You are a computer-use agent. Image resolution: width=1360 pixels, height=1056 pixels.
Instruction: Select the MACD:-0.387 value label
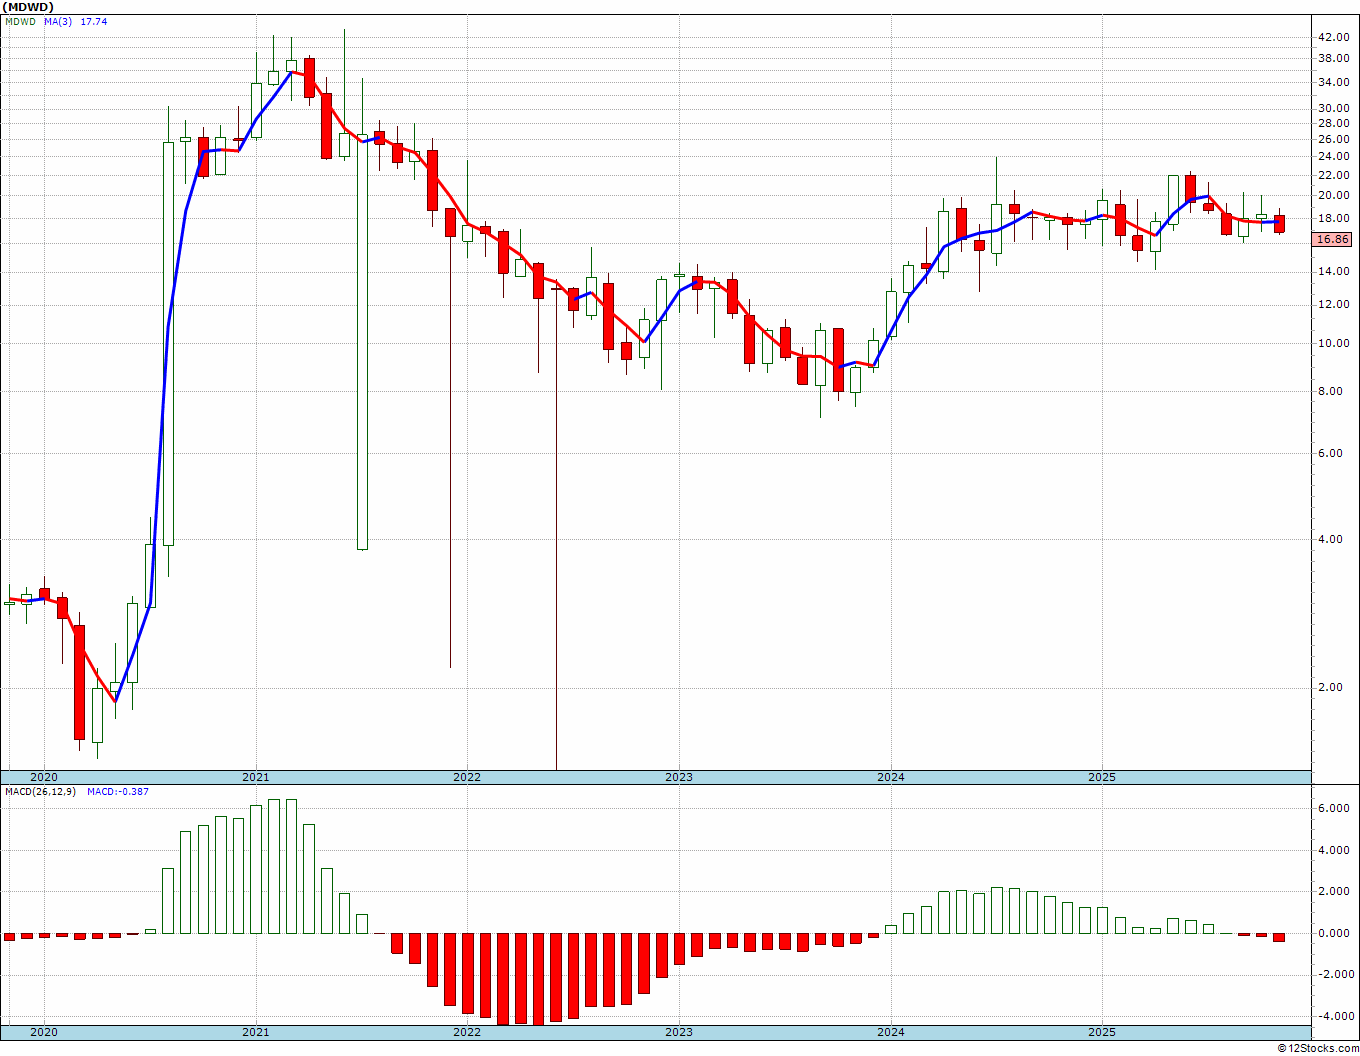click(x=118, y=792)
